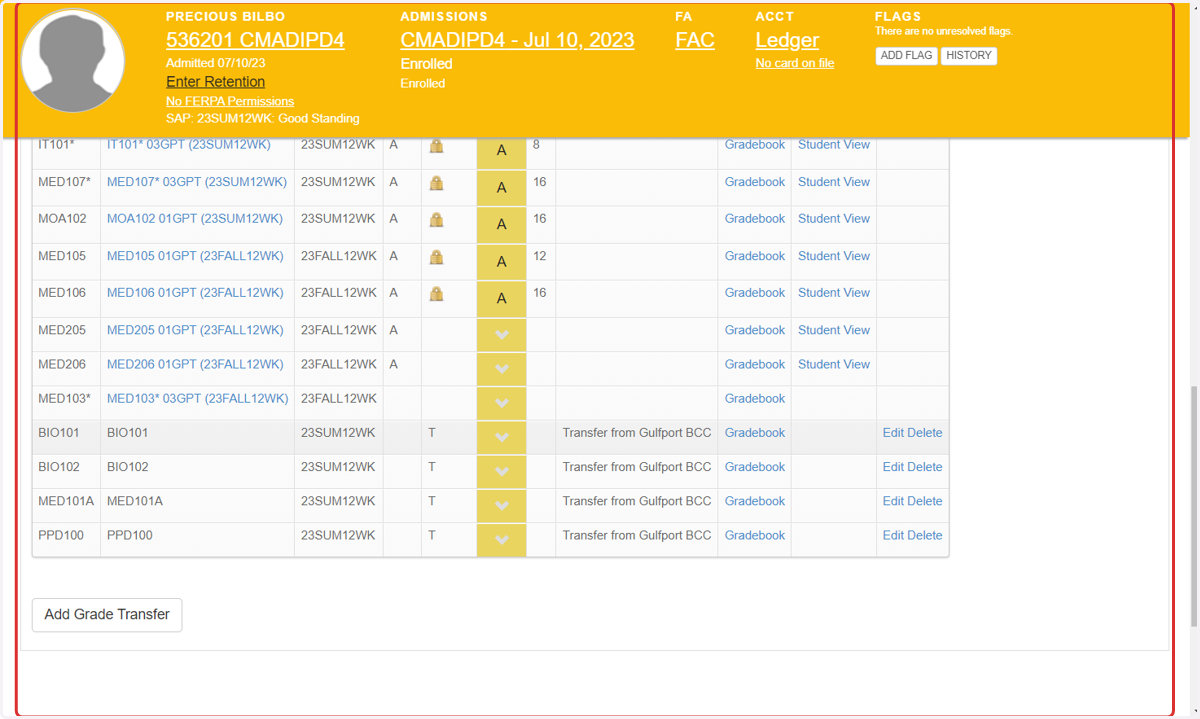Open course link MED103* 03GPT (23FALL12WK)

click(198, 398)
